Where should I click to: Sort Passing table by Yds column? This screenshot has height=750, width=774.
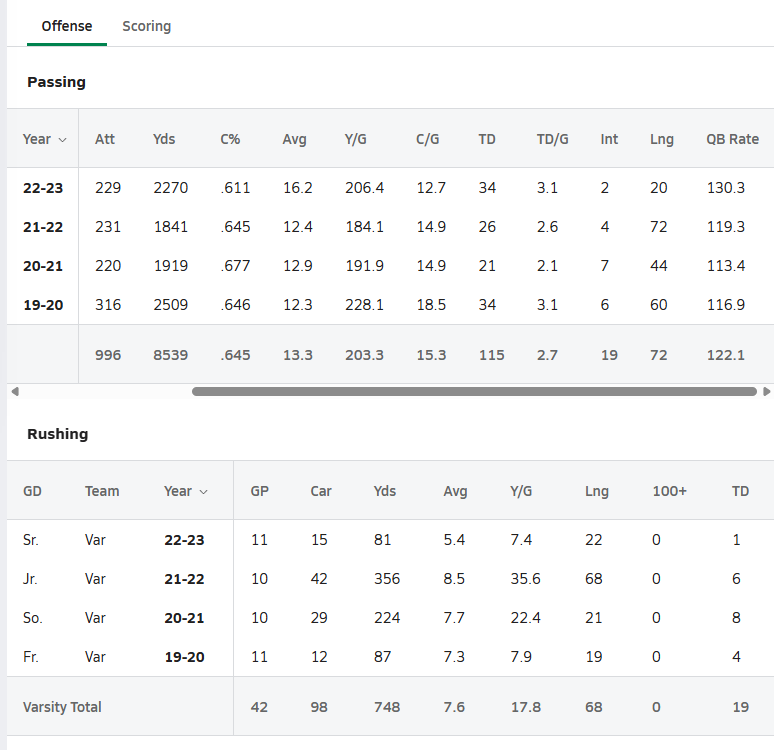pos(164,139)
